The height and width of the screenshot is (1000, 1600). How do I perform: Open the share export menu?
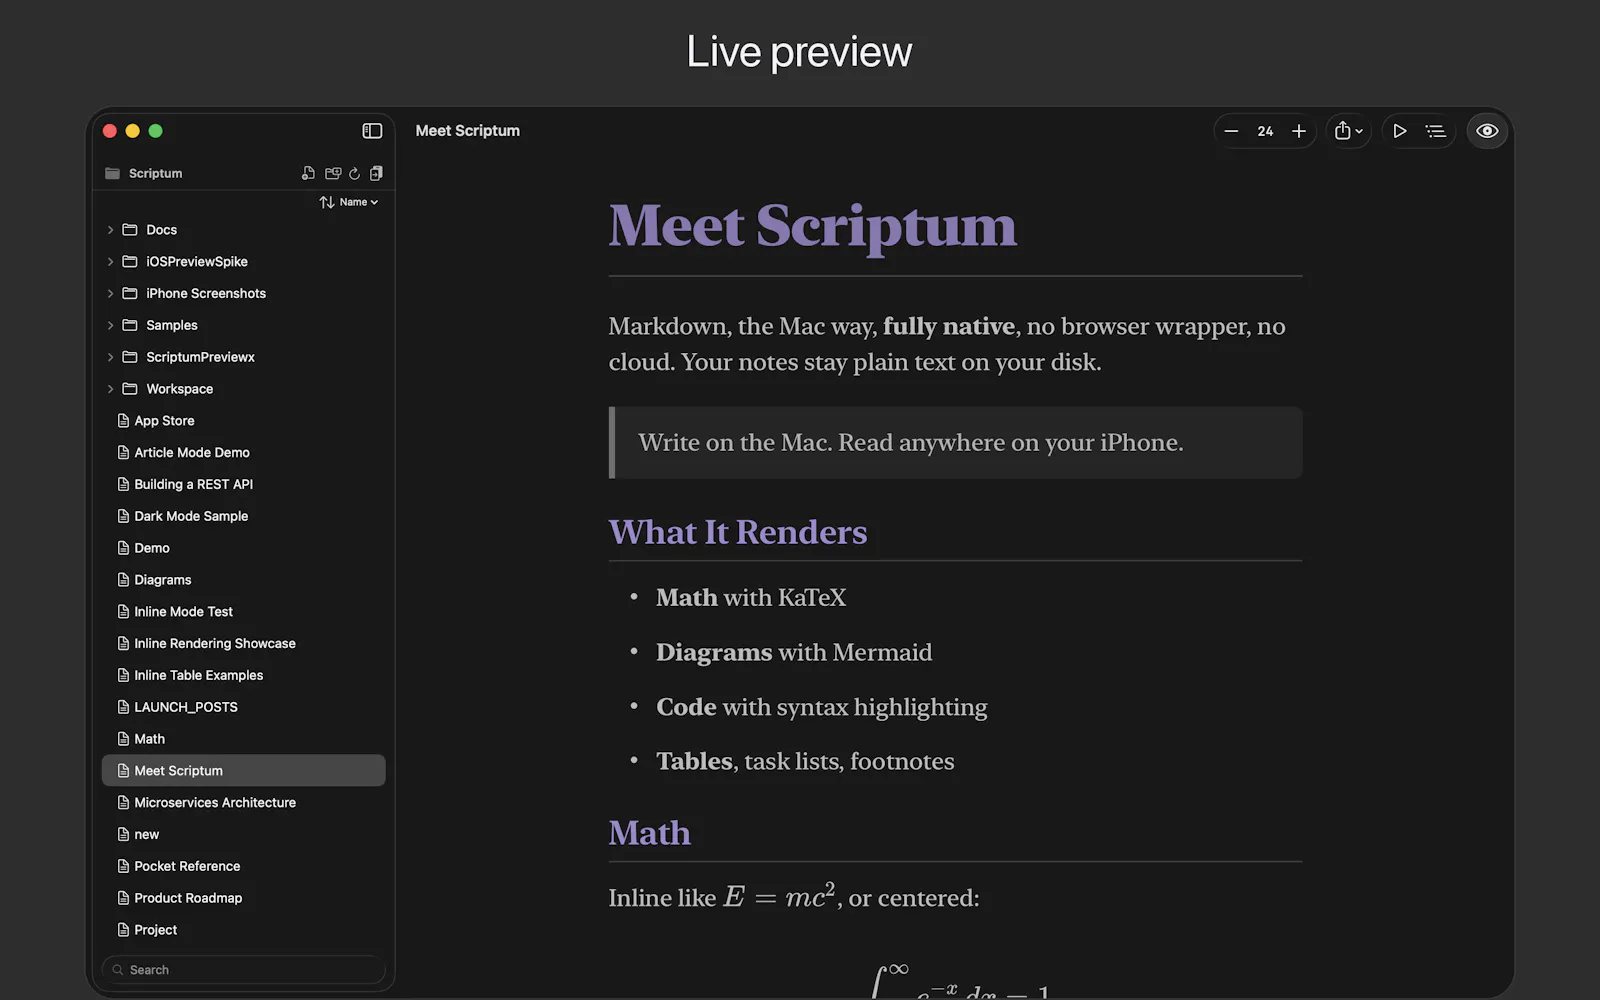pos(1349,131)
